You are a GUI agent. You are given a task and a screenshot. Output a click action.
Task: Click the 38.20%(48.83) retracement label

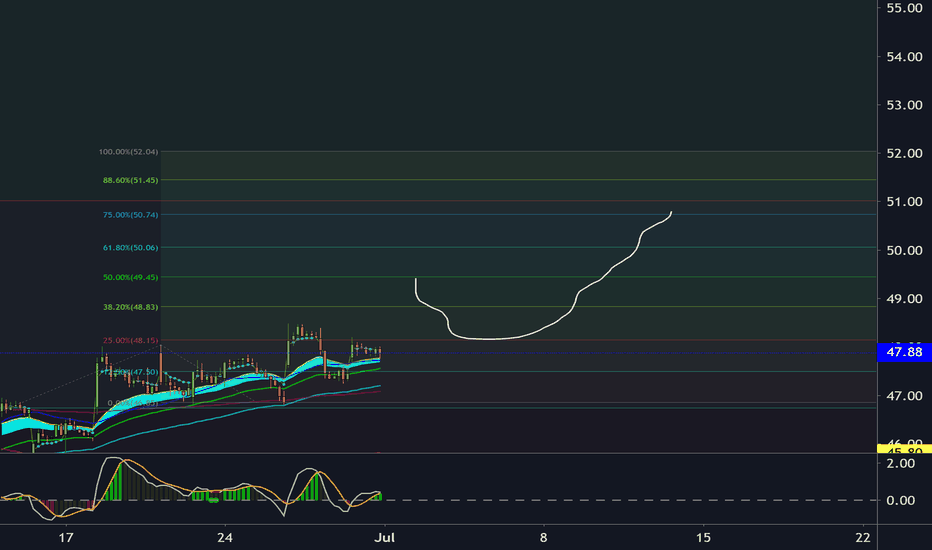131,307
